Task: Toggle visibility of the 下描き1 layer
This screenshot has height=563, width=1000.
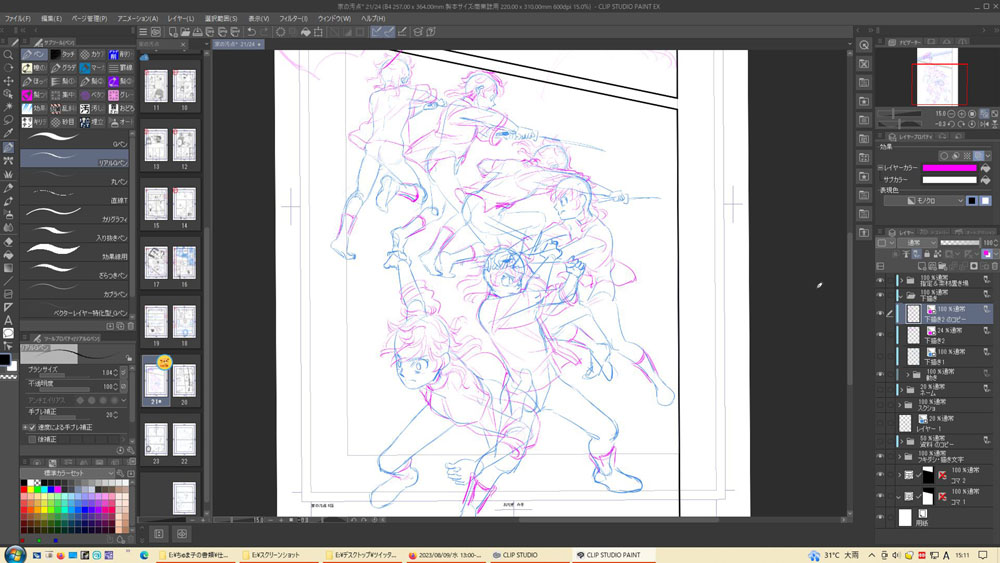Action: [x=880, y=356]
